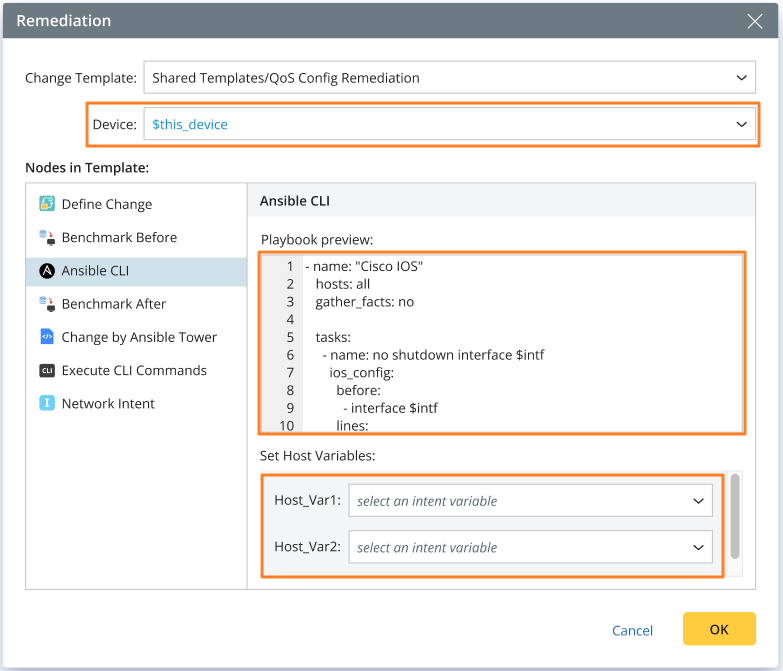Open the Host_Var2 intent variable dropdown
This screenshot has height=671, width=783.
[x=530, y=548]
